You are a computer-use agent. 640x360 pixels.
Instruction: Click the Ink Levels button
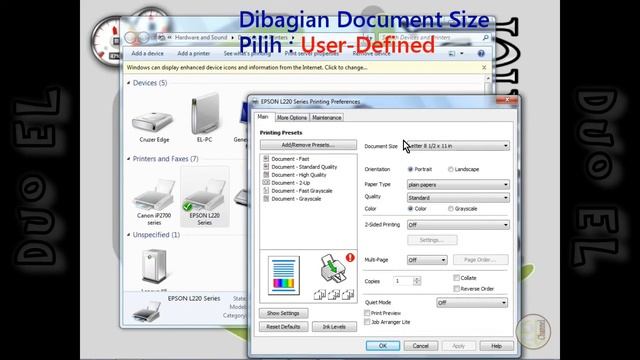click(x=334, y=327)
